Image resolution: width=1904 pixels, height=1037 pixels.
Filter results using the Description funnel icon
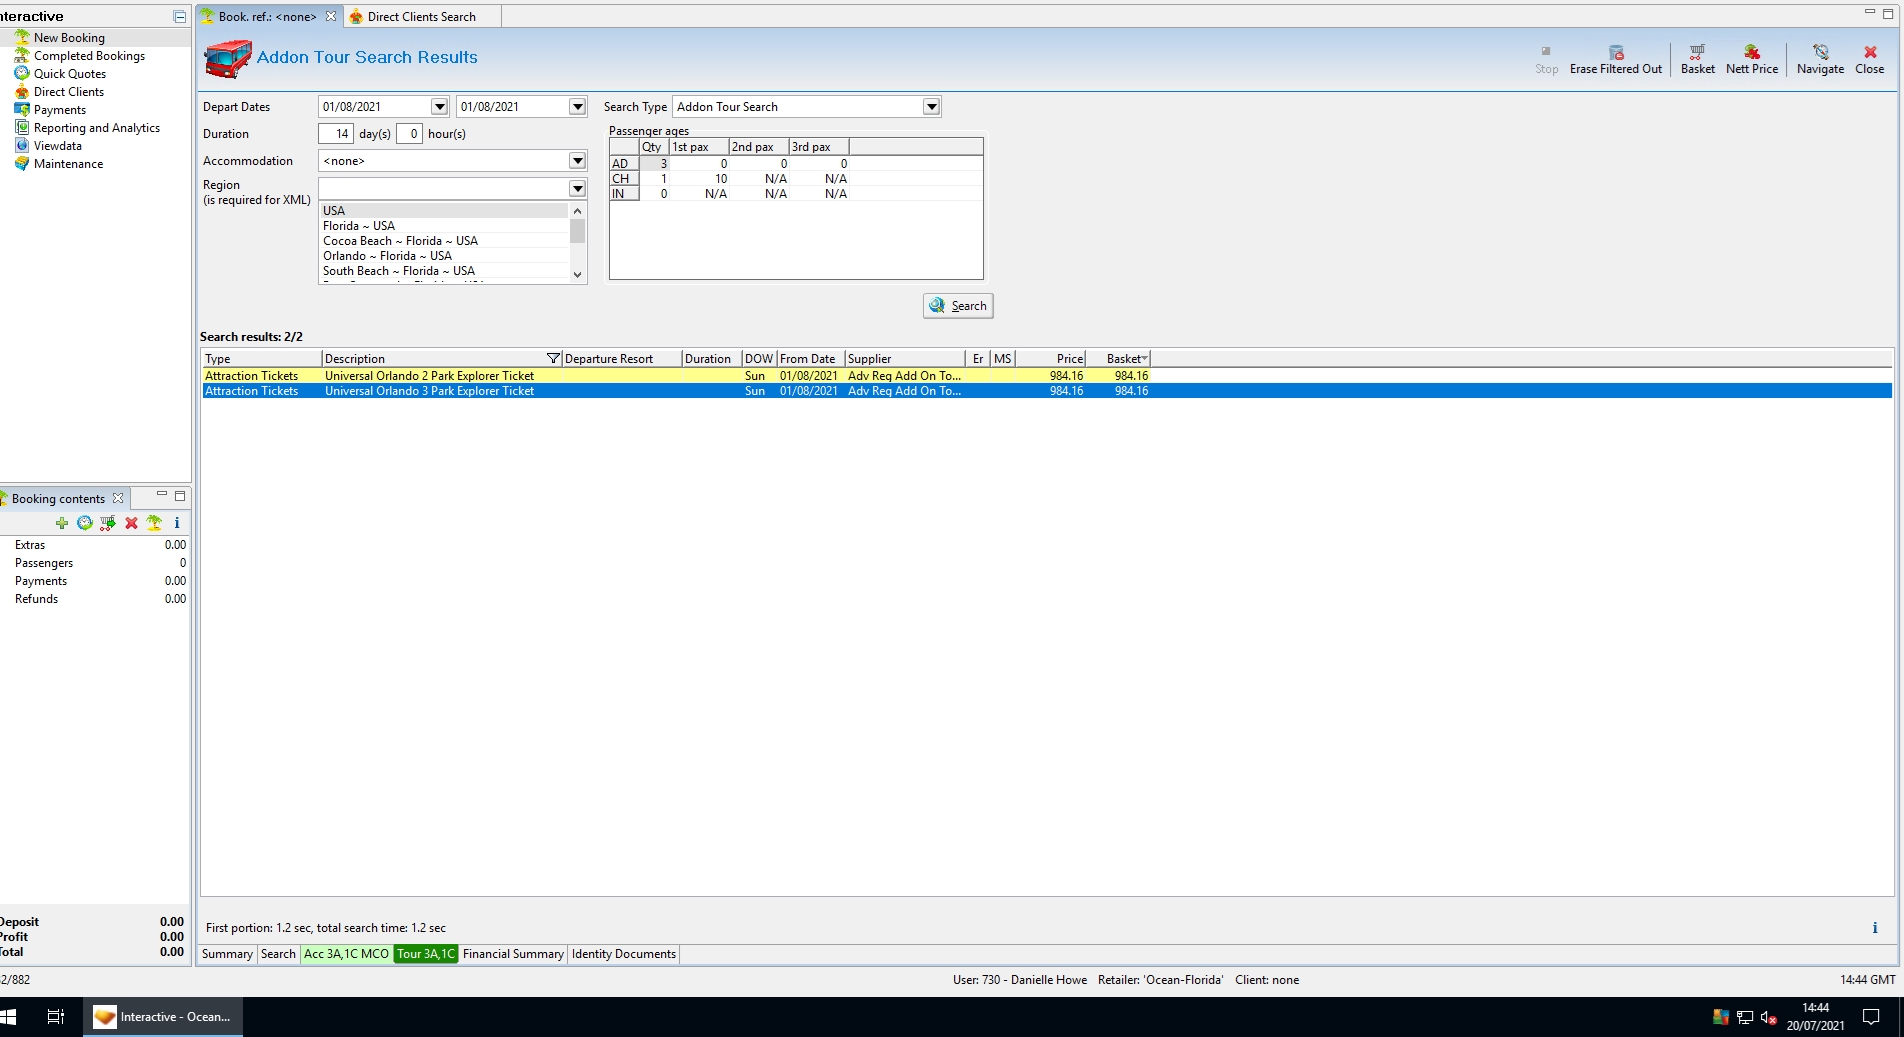(x=553, y=359)
